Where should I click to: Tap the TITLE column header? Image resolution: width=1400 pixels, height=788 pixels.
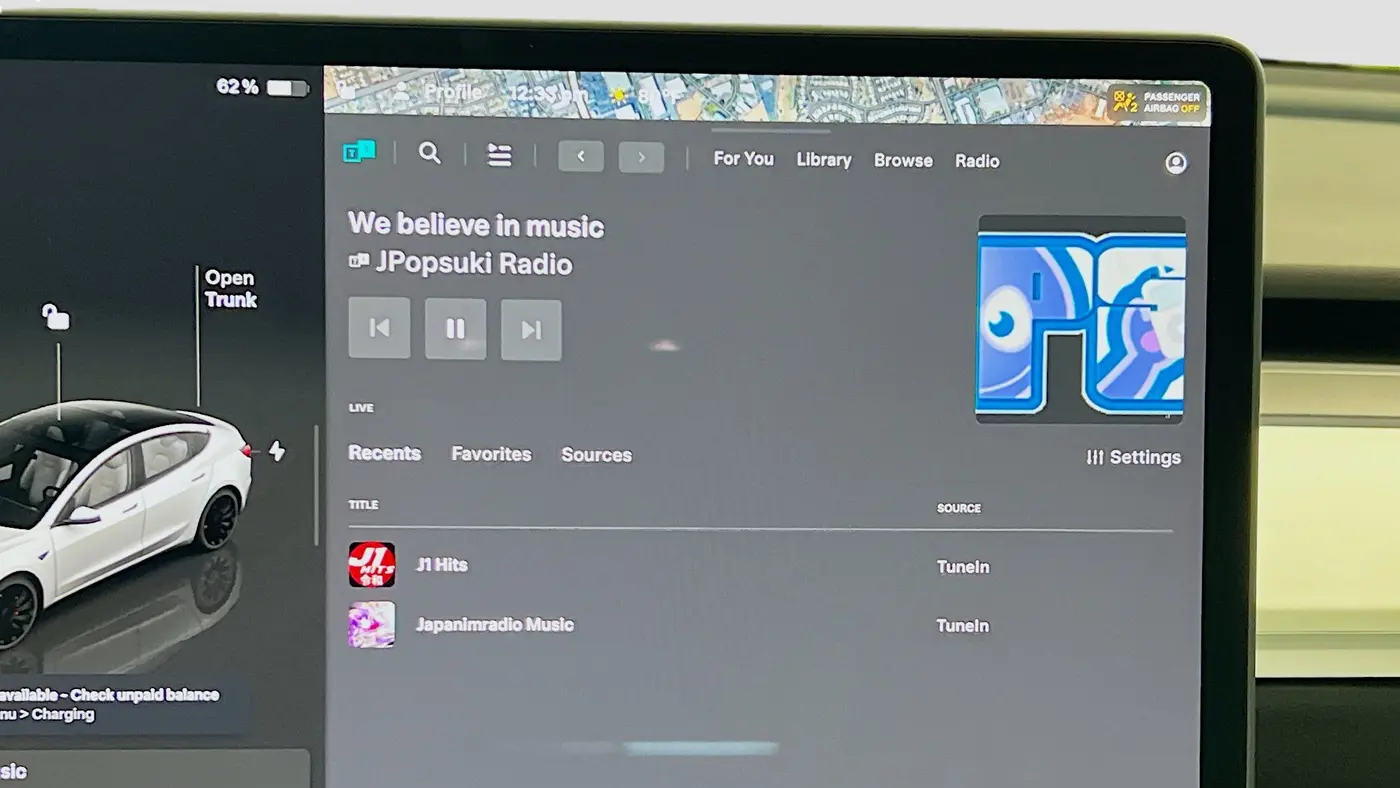(x=363, y=505)
